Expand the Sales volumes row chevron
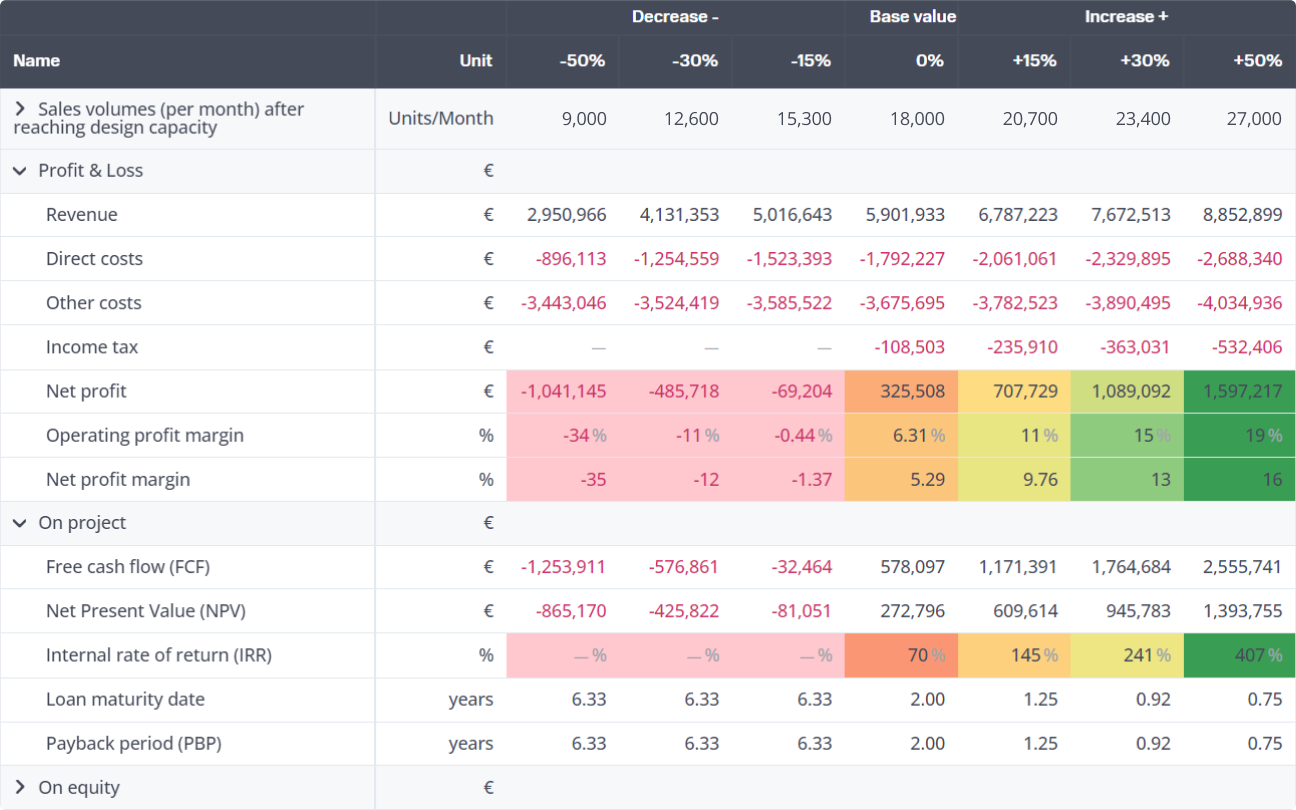1296x810 pixels. 20,109
